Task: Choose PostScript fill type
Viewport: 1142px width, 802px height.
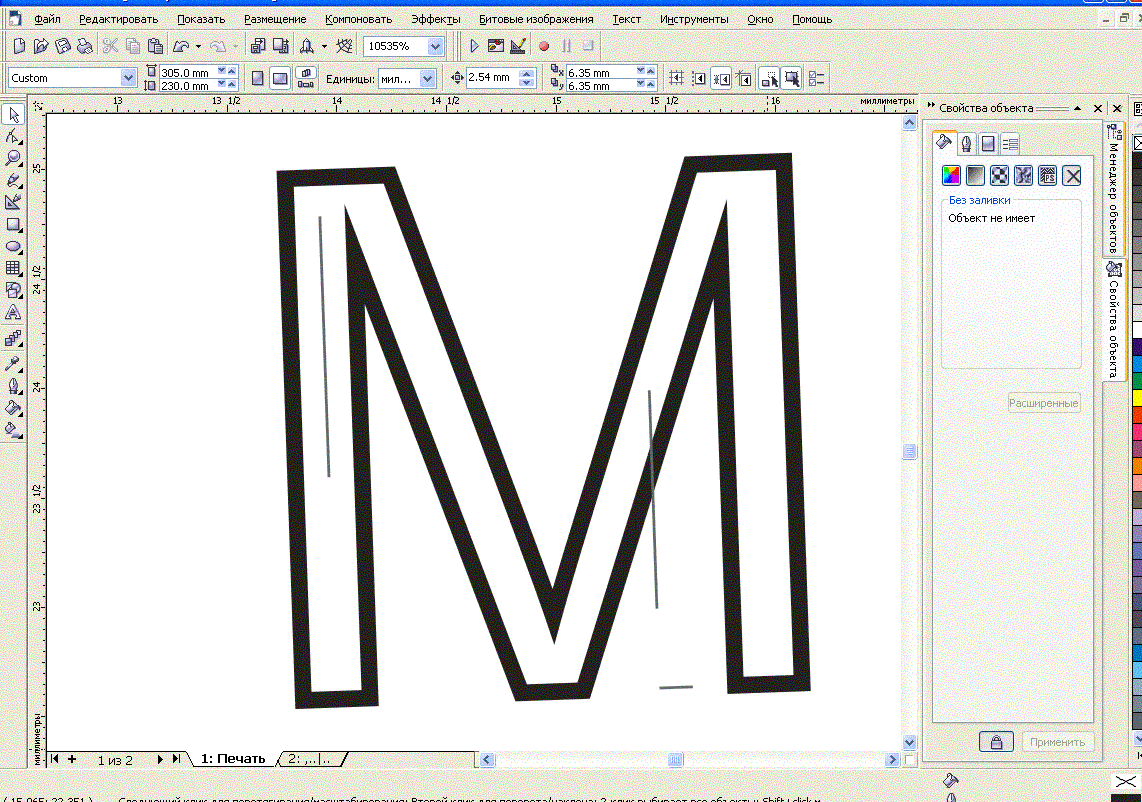Action: click(1047, 176)
